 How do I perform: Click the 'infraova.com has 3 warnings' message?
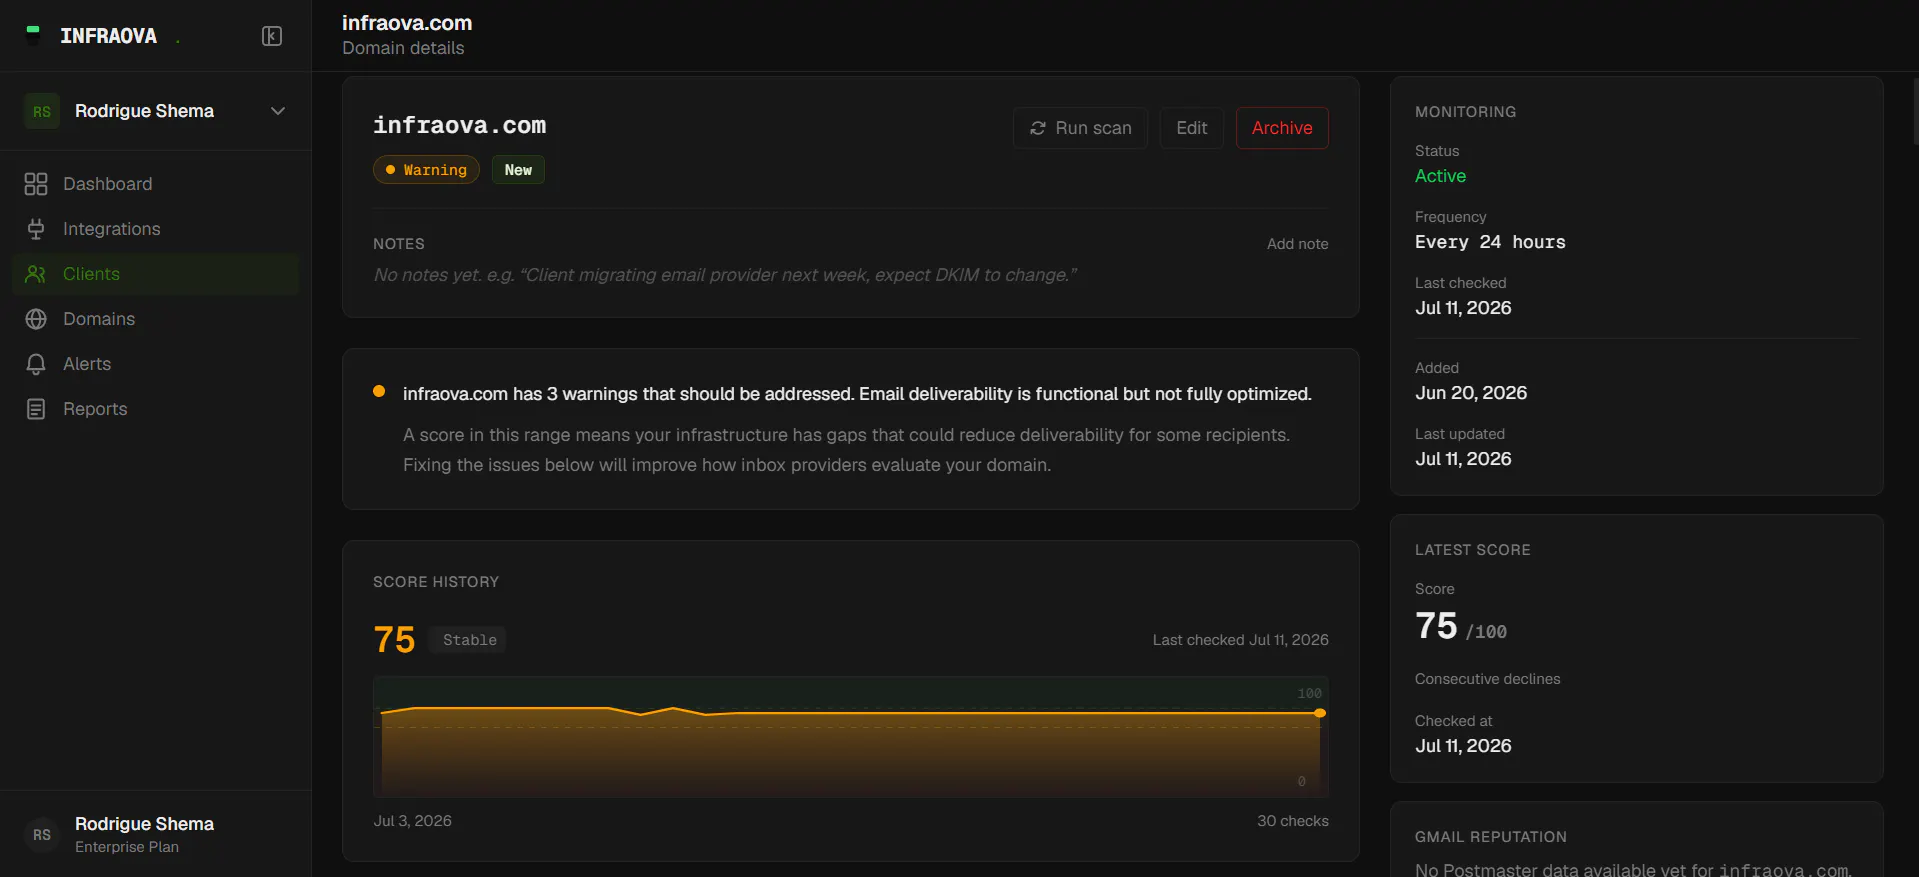857,394
